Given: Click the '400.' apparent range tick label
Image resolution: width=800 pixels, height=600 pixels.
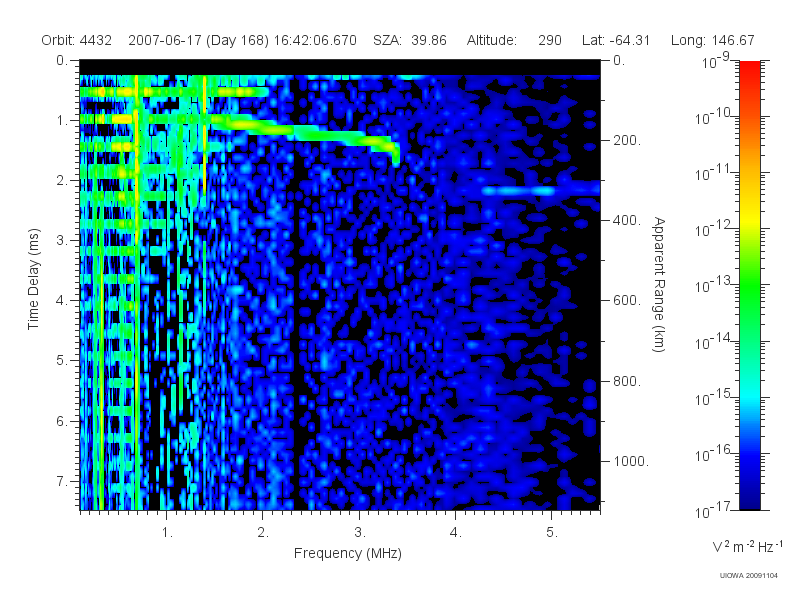Looking at the screenshot, I should 627,220.
